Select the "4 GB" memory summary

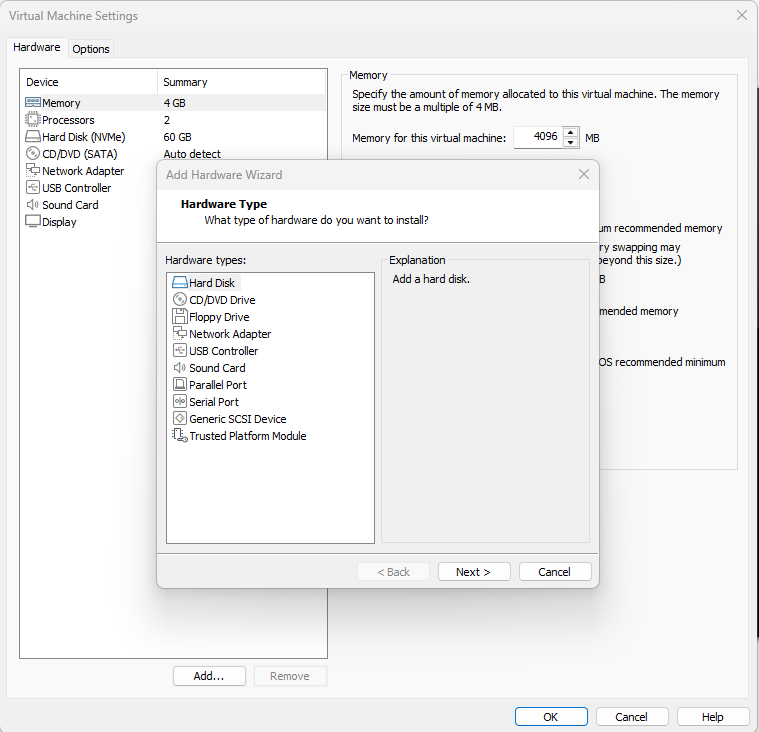[174, 103]
